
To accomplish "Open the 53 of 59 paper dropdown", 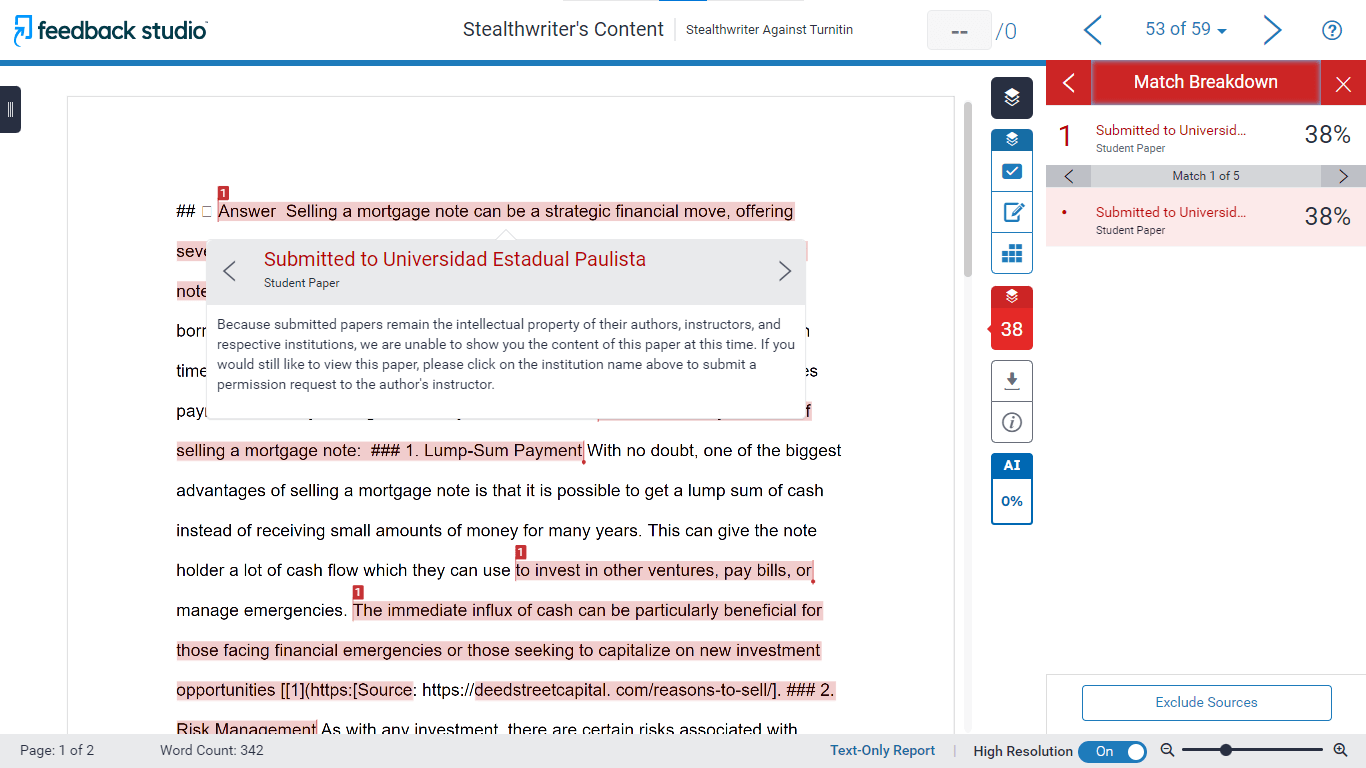I will [x=1186, y=30].
